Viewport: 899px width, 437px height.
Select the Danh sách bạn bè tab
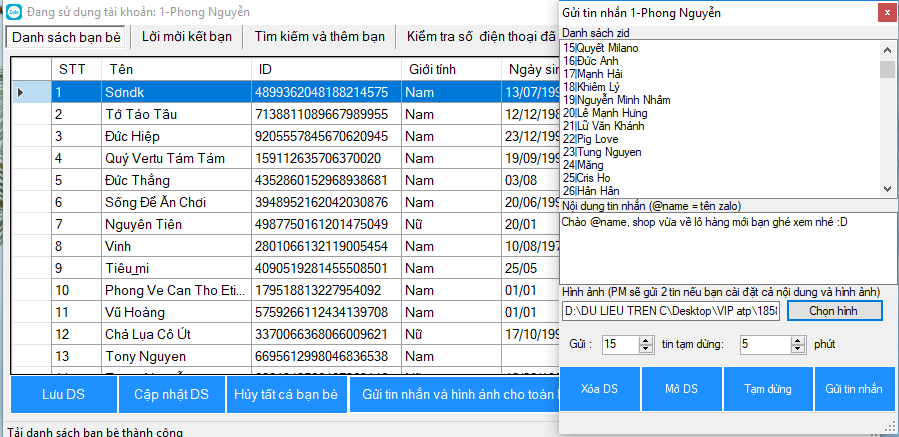[x=67, y=37]
